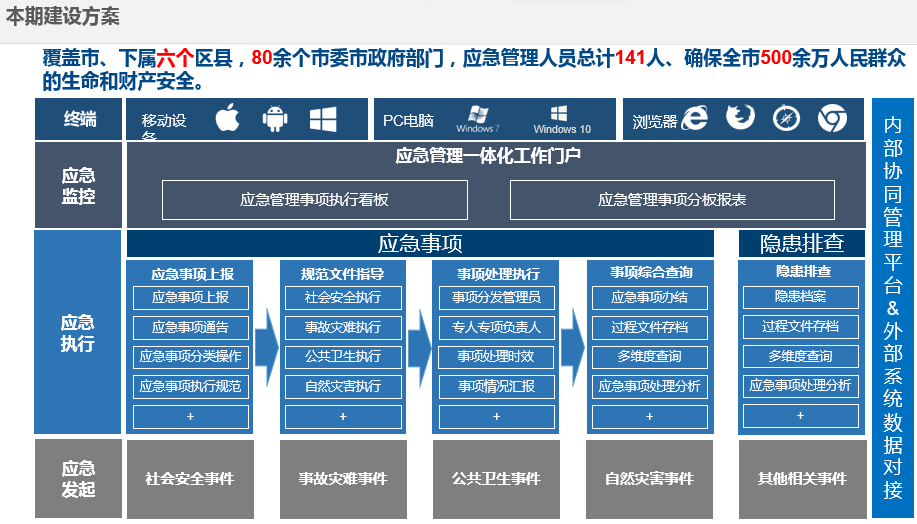Click the 事故灾难执行 box
The image size is (917, 524).
(343, 328)
